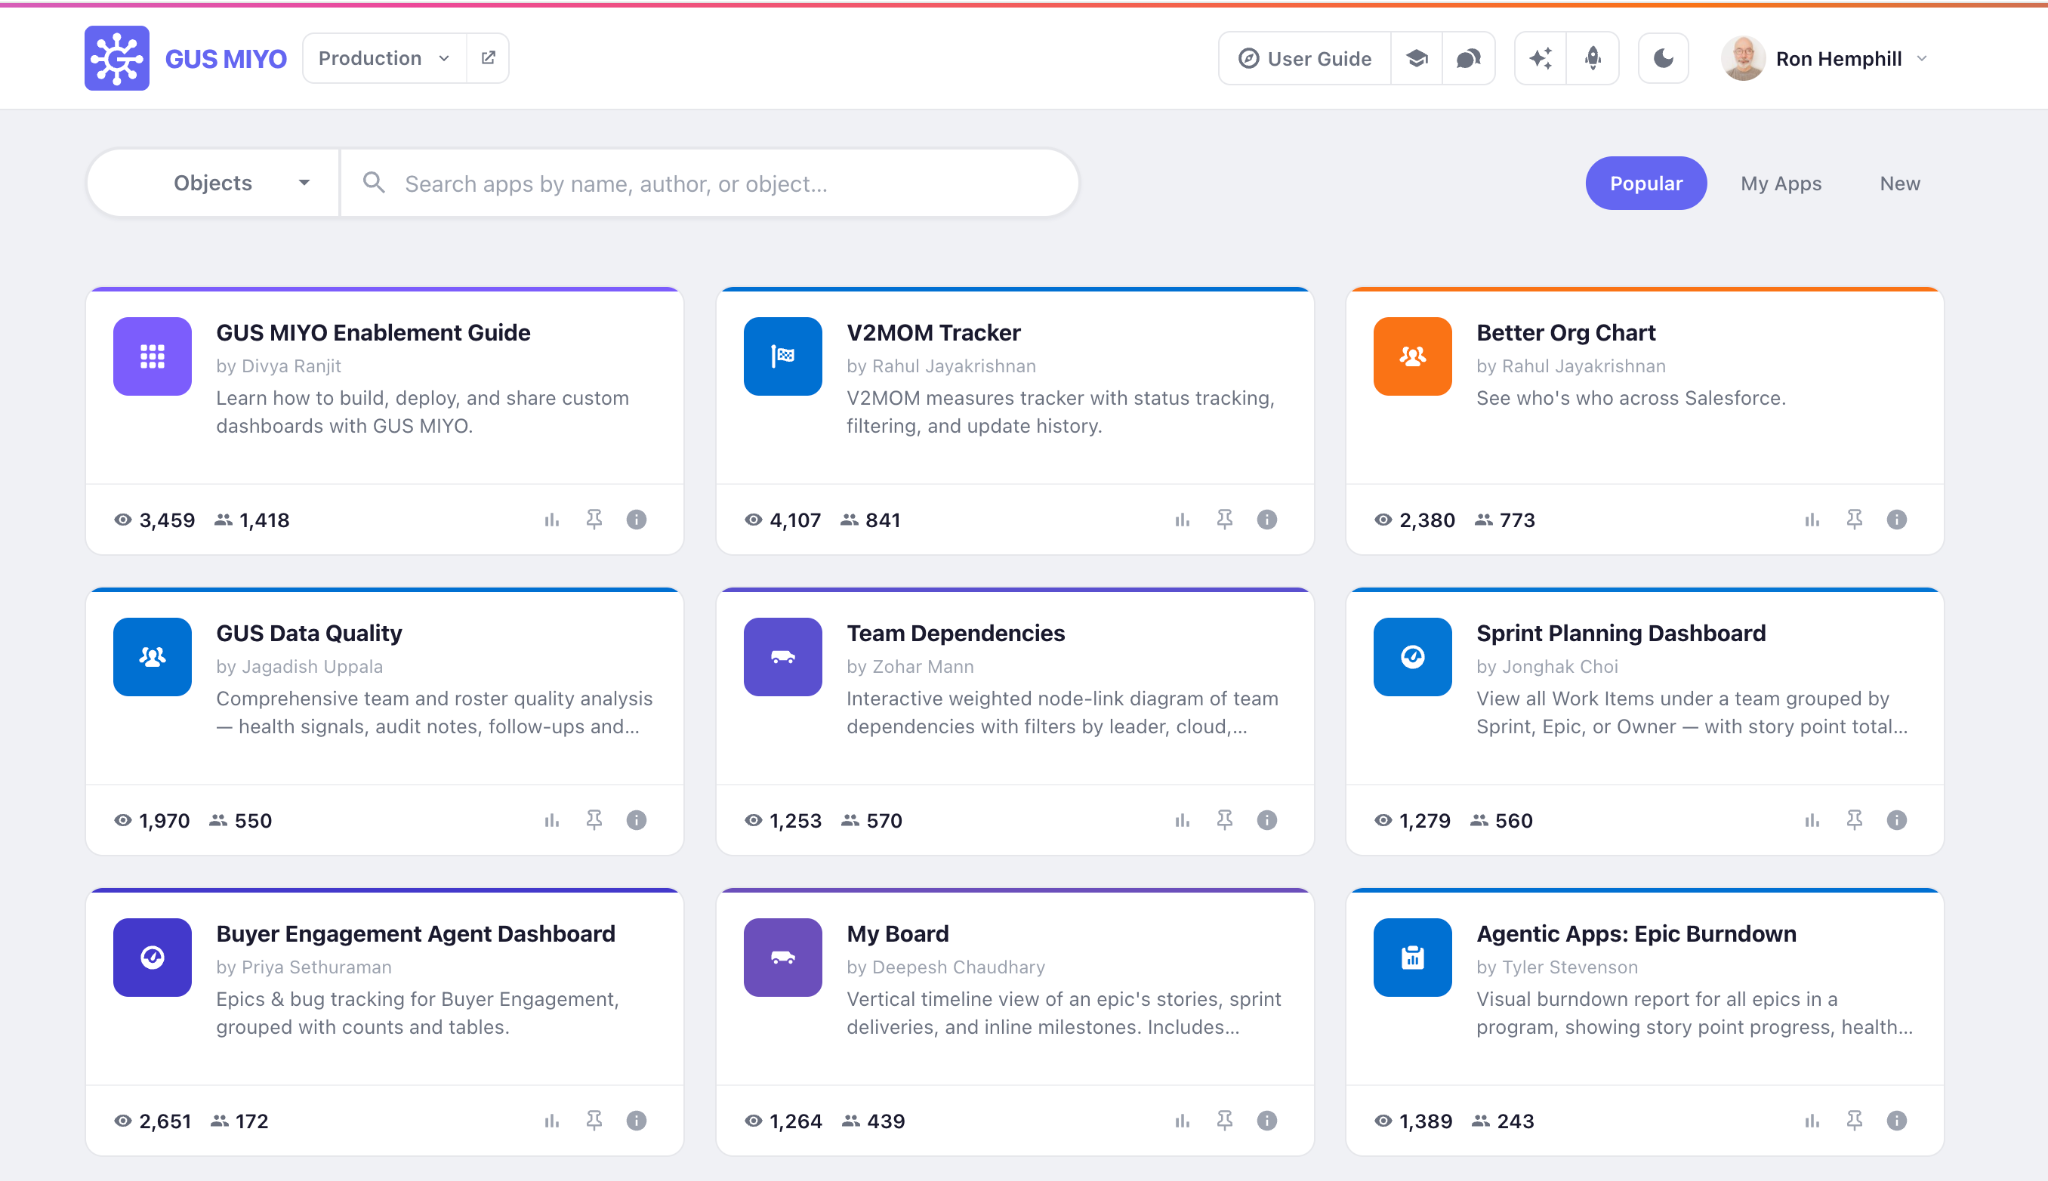Screen dimensions: 2048x1181
Task: Show info for My Board
Action: tap(1267, 1120)
